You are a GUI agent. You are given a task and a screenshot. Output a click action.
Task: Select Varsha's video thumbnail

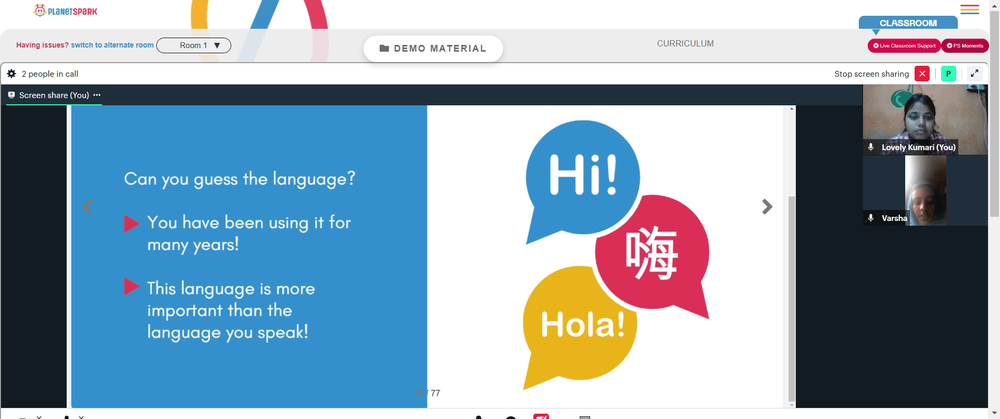click(x=925, y=191)
